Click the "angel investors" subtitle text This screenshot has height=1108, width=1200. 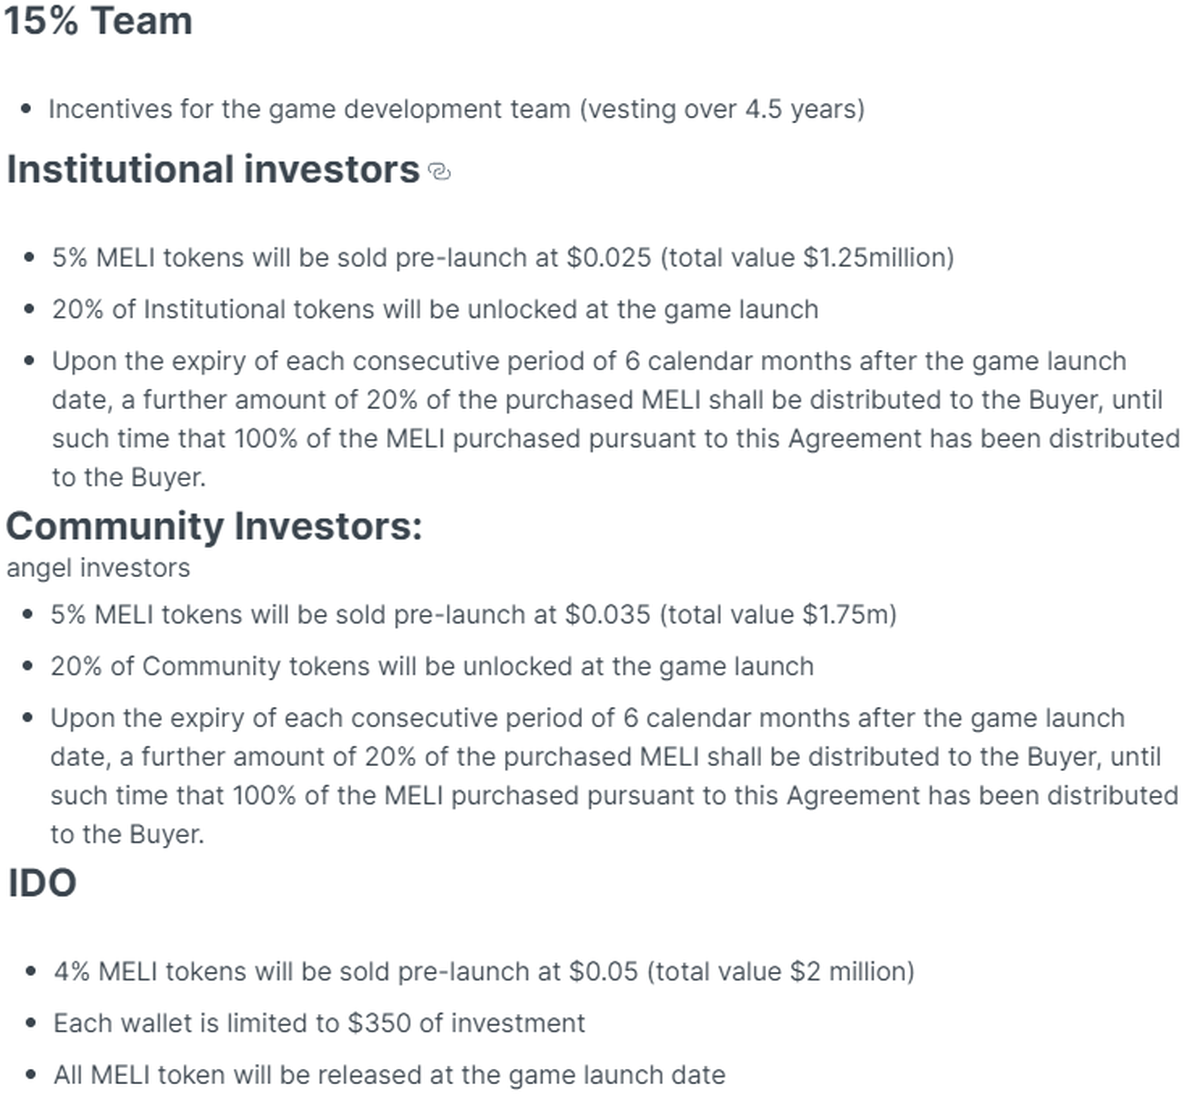pos(98,568)
